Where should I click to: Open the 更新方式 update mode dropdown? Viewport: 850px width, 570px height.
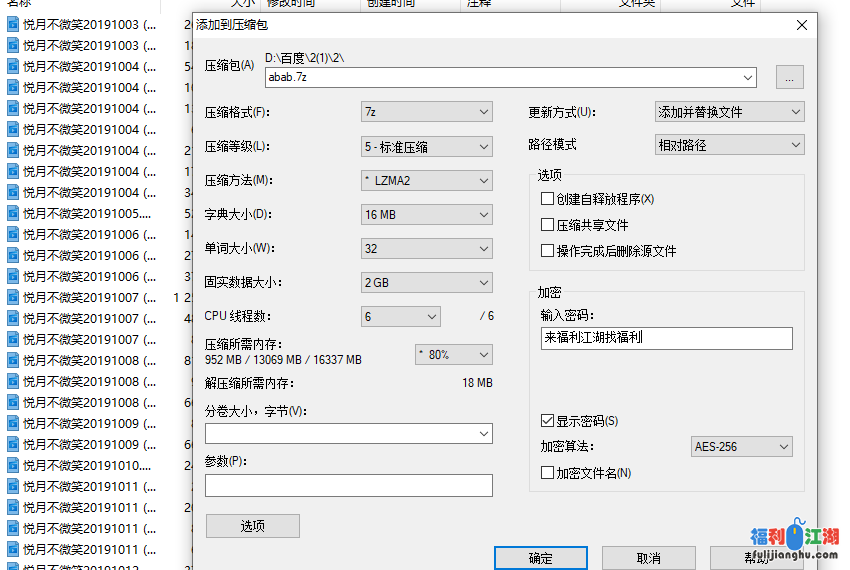click(729, 113)
